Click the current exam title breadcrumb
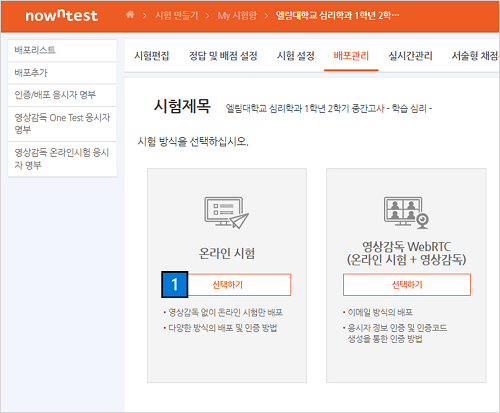Viewport: 500px width, 413px height. [337, 15]
